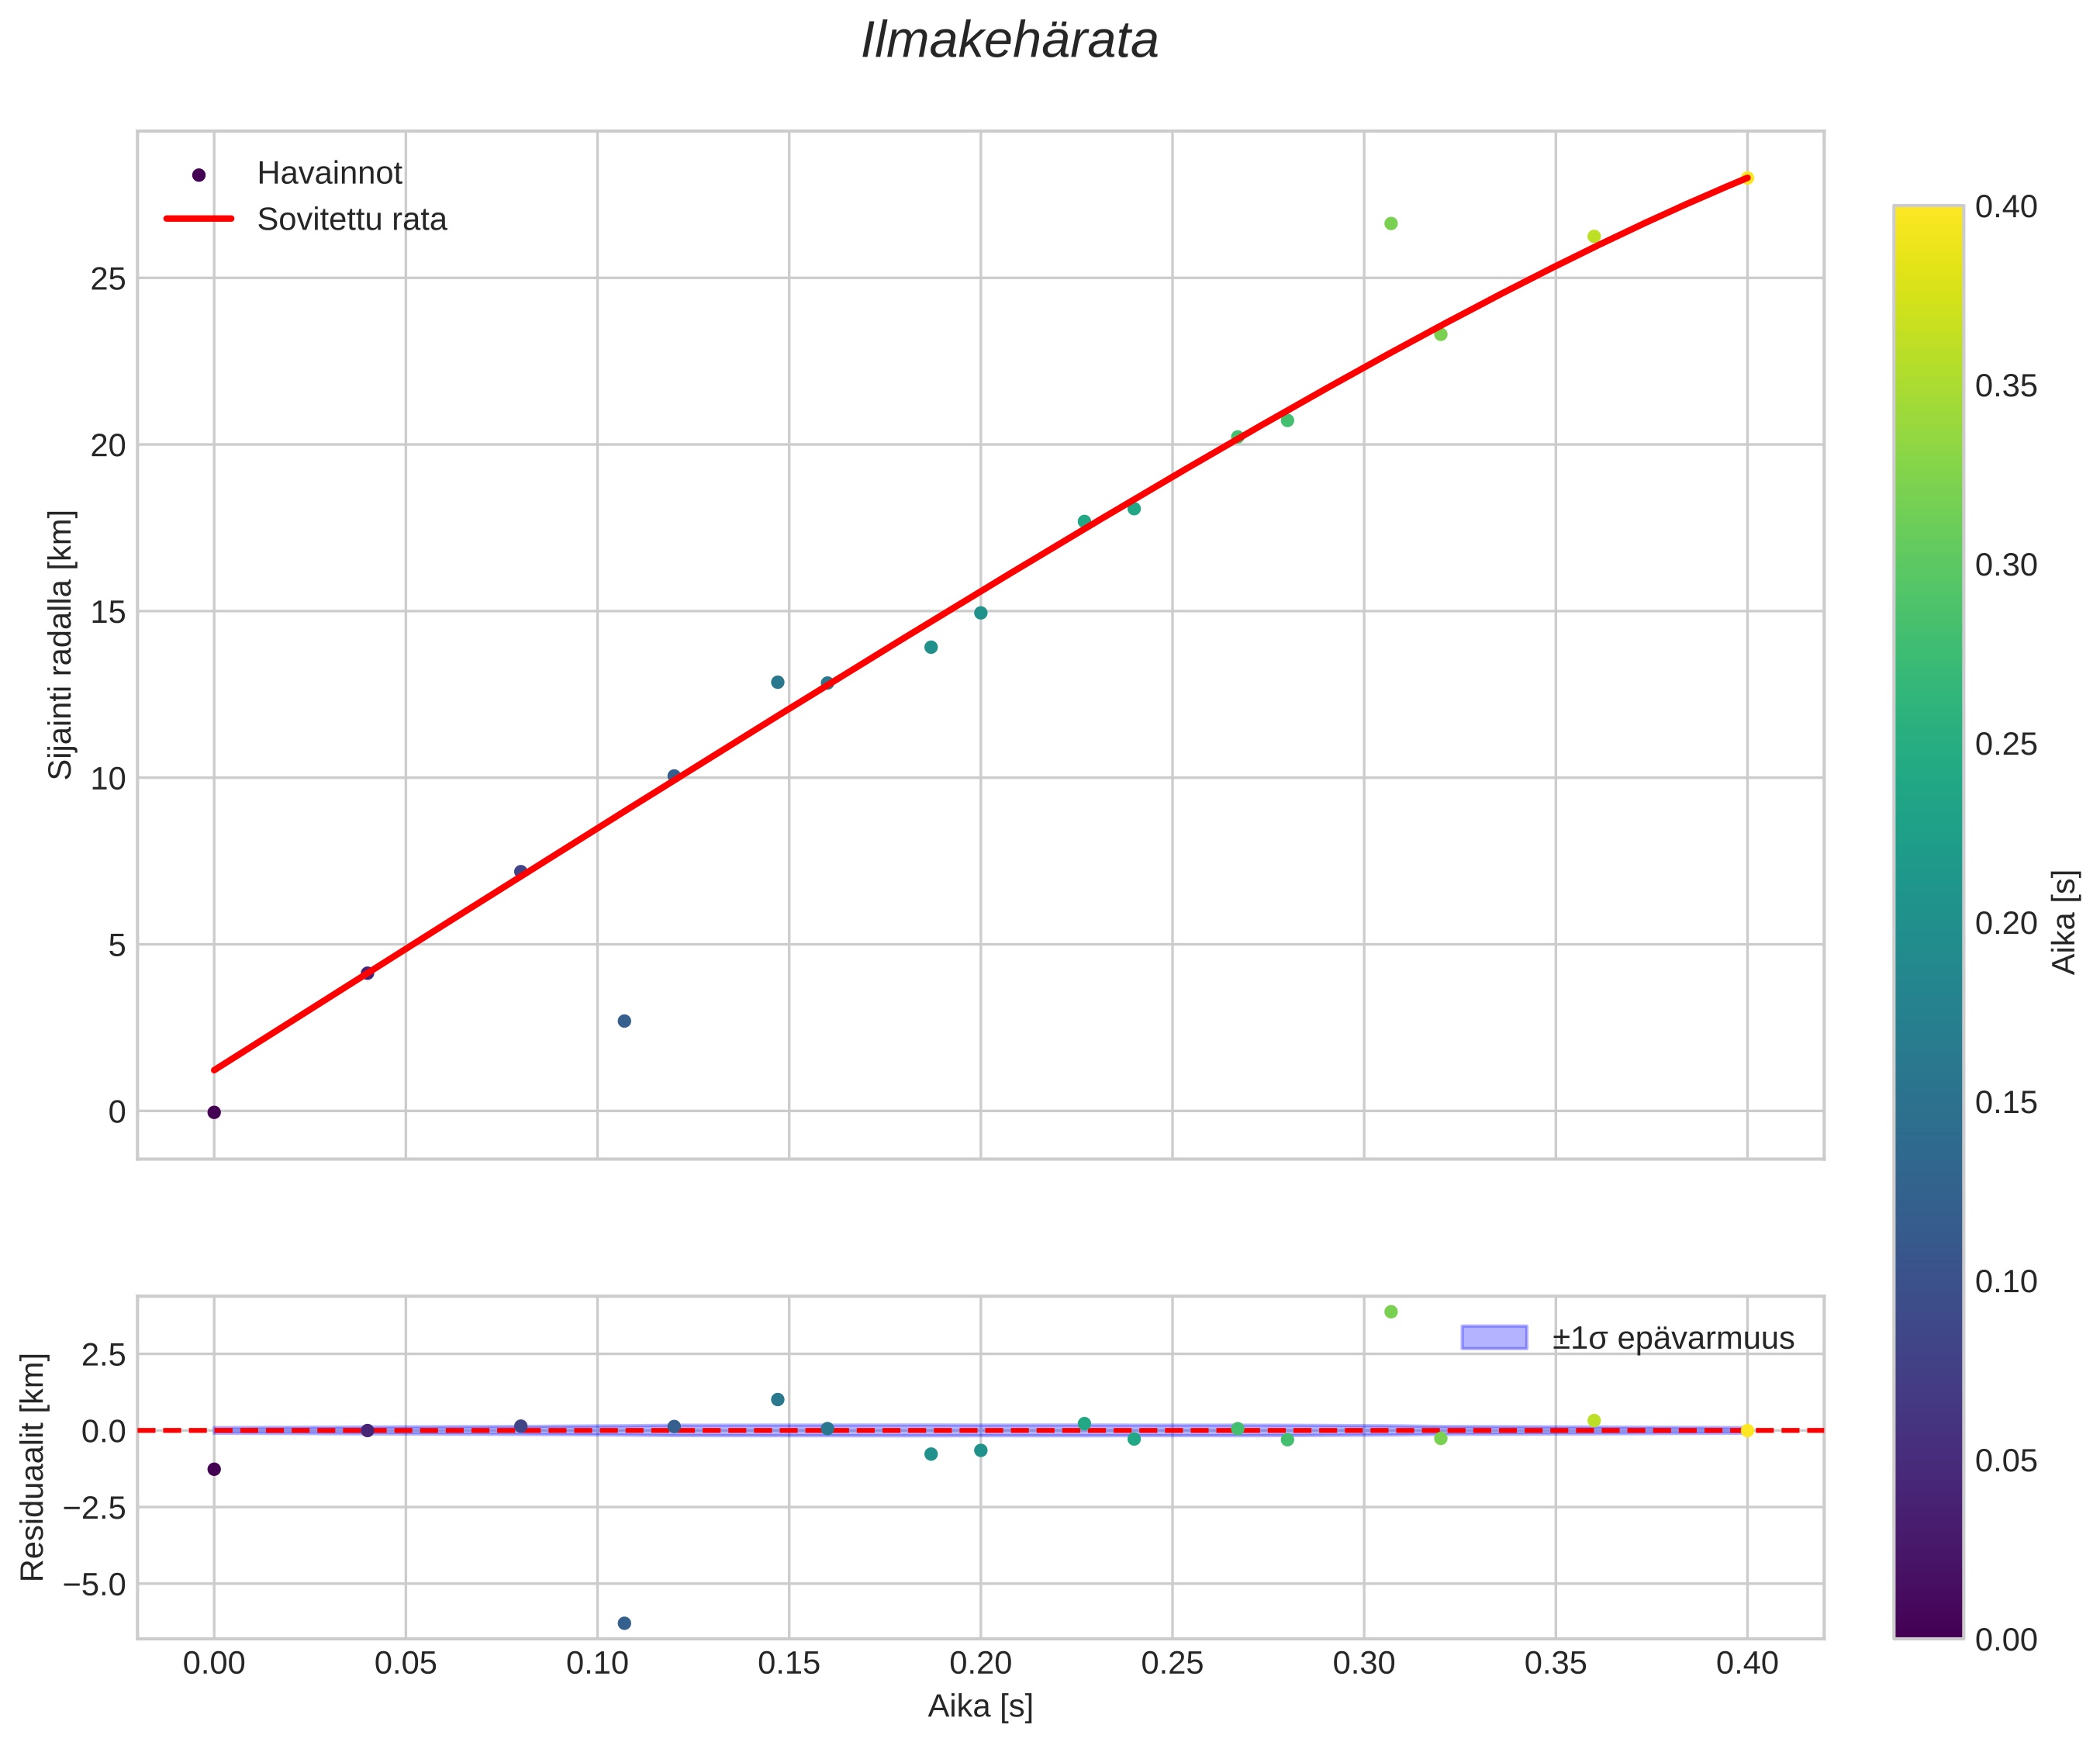2100x1742 pixels.
Task: Click the Havainnot legend marker dot
Action: pos(198,175)
